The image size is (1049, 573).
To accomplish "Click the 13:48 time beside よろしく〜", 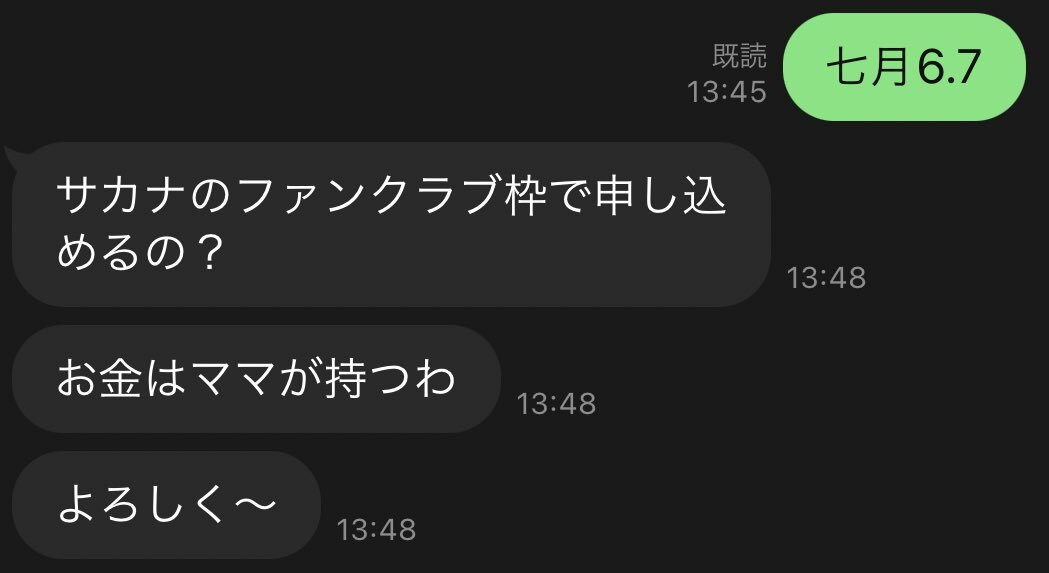I will click(376, 529).
